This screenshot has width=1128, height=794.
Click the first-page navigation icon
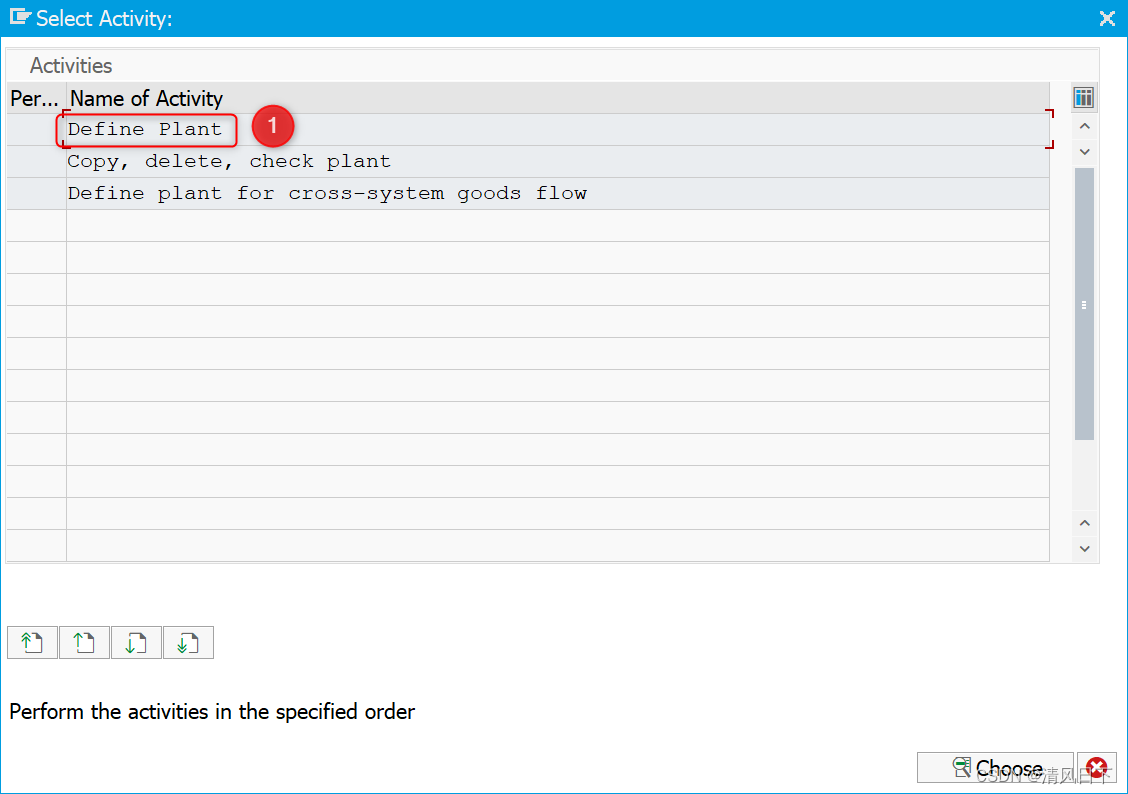32,642
